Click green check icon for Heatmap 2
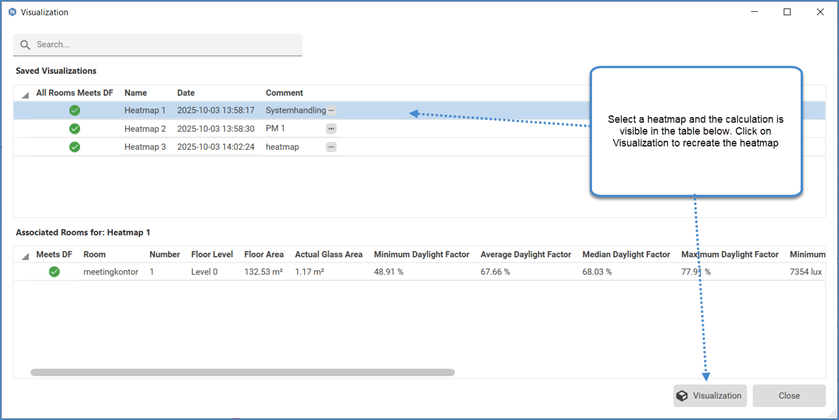 (74, 129)
